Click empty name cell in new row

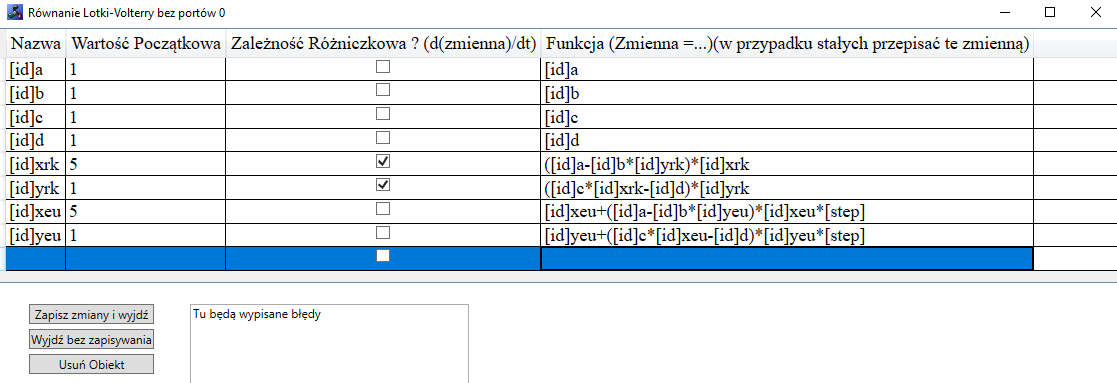(36, 258)
